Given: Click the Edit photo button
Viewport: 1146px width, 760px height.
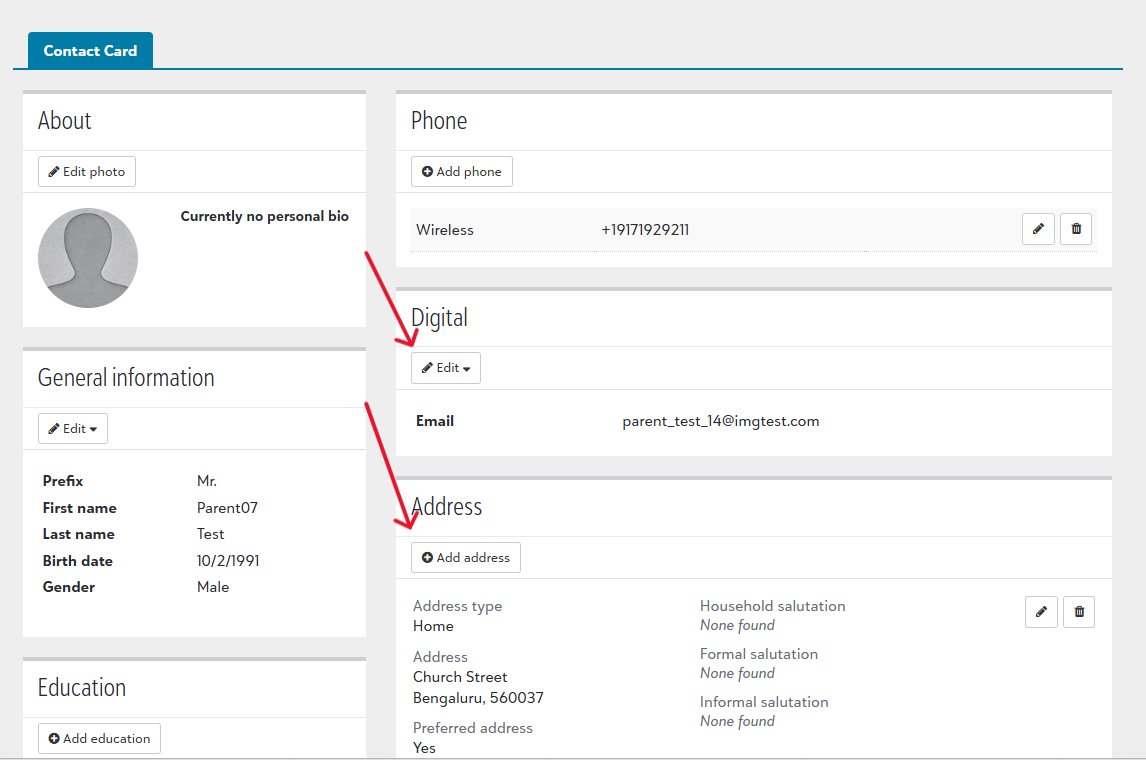Looking at the screenshot, I should pos(86,171).
